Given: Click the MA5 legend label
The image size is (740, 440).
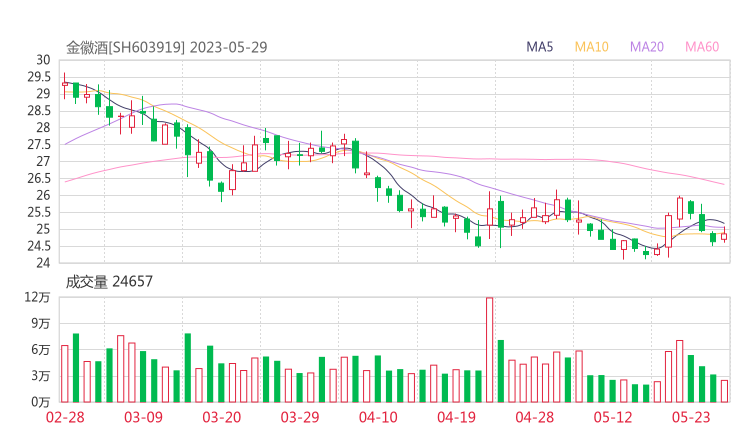Looking at the screenshot, I should click(539, 47).
